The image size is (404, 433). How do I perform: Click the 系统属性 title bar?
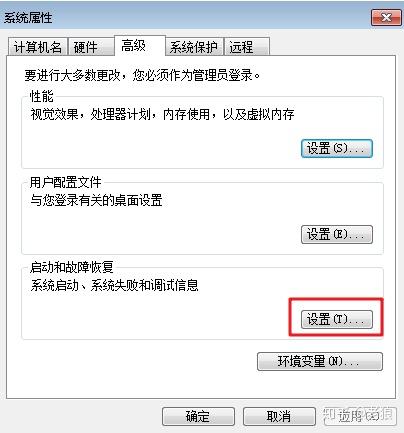point(187,17)
